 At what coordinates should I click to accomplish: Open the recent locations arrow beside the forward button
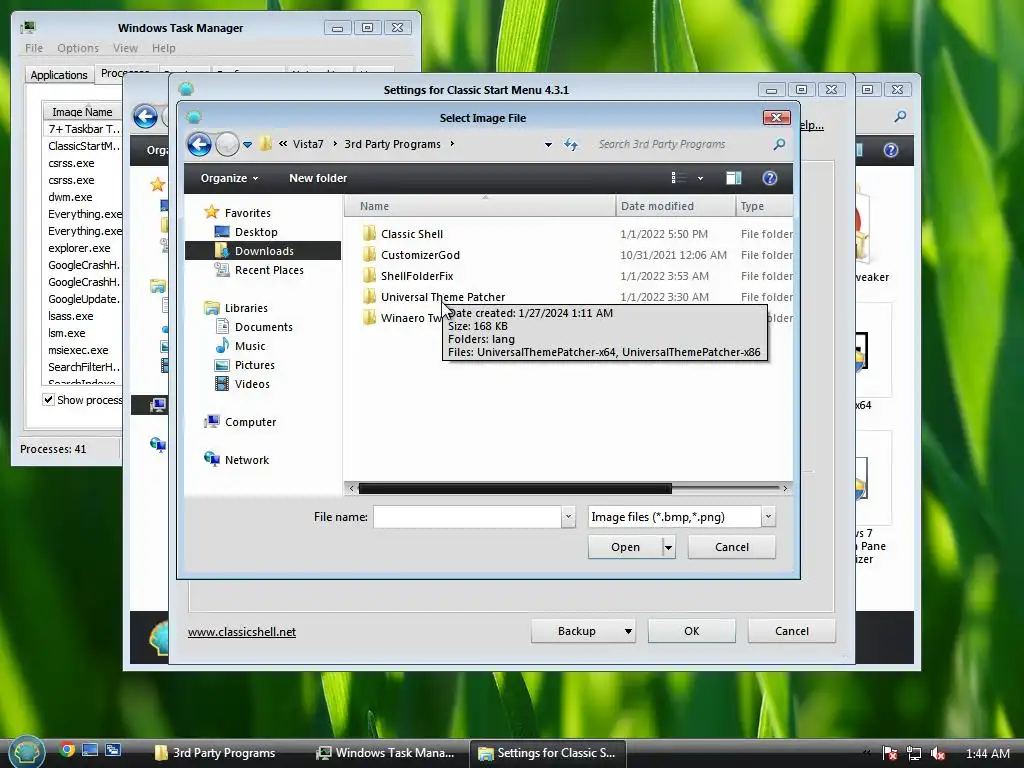tap(248, 145)
